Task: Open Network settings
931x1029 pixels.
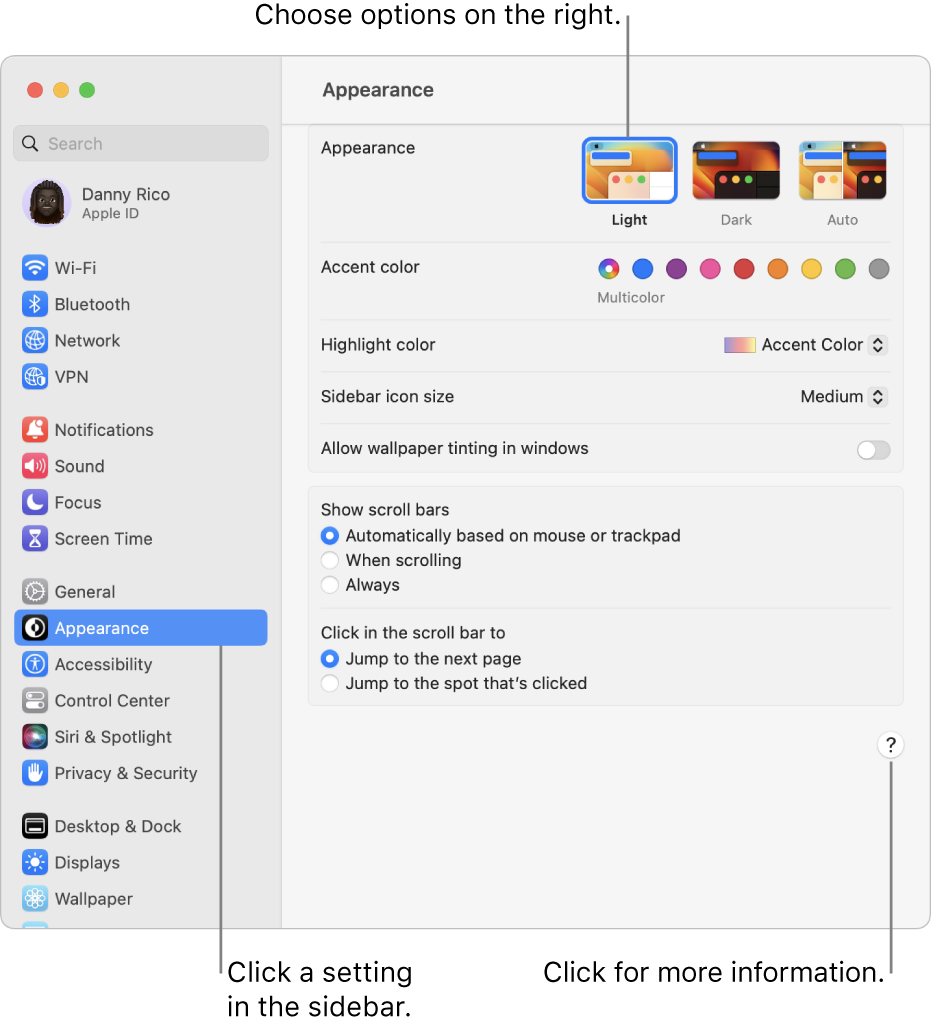Action: click(x=88, y=340)
